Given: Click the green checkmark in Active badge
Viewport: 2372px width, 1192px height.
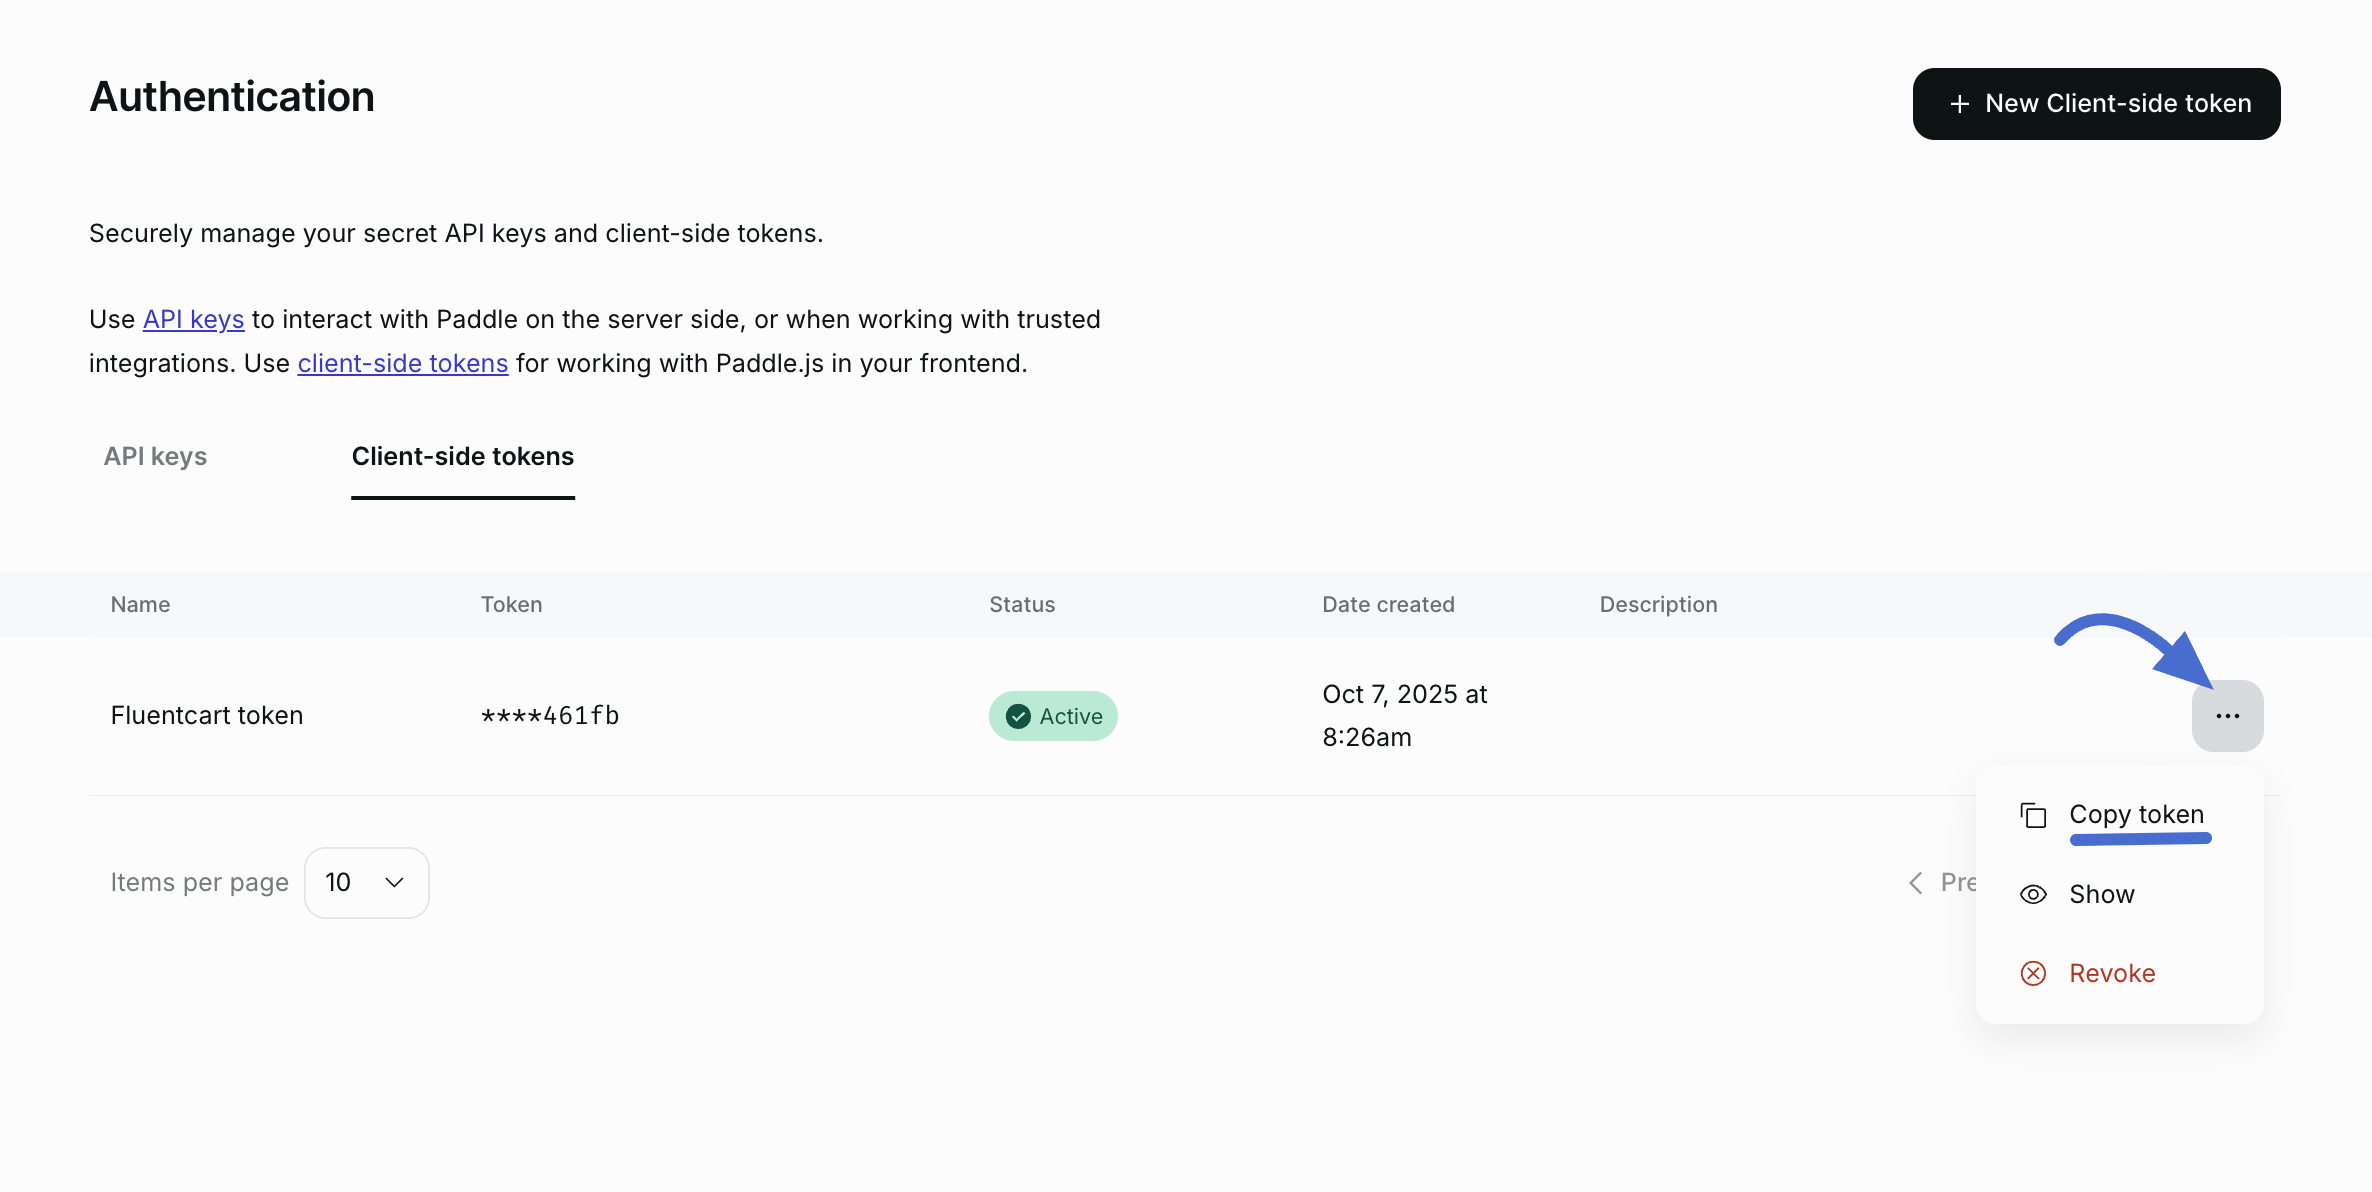Looking at the screenshot, I should [1018, 716].
